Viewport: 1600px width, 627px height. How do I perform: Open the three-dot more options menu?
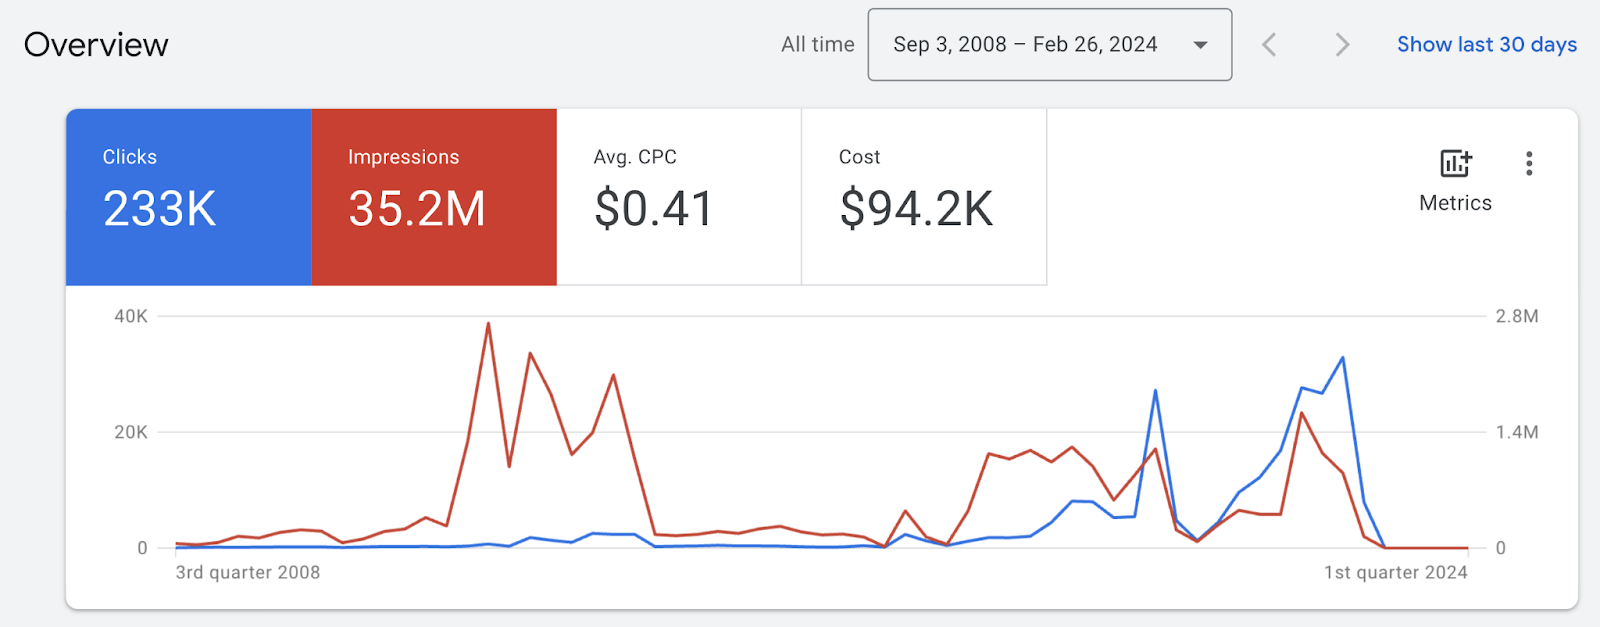pyautogui.click(x=1529, y=164)
